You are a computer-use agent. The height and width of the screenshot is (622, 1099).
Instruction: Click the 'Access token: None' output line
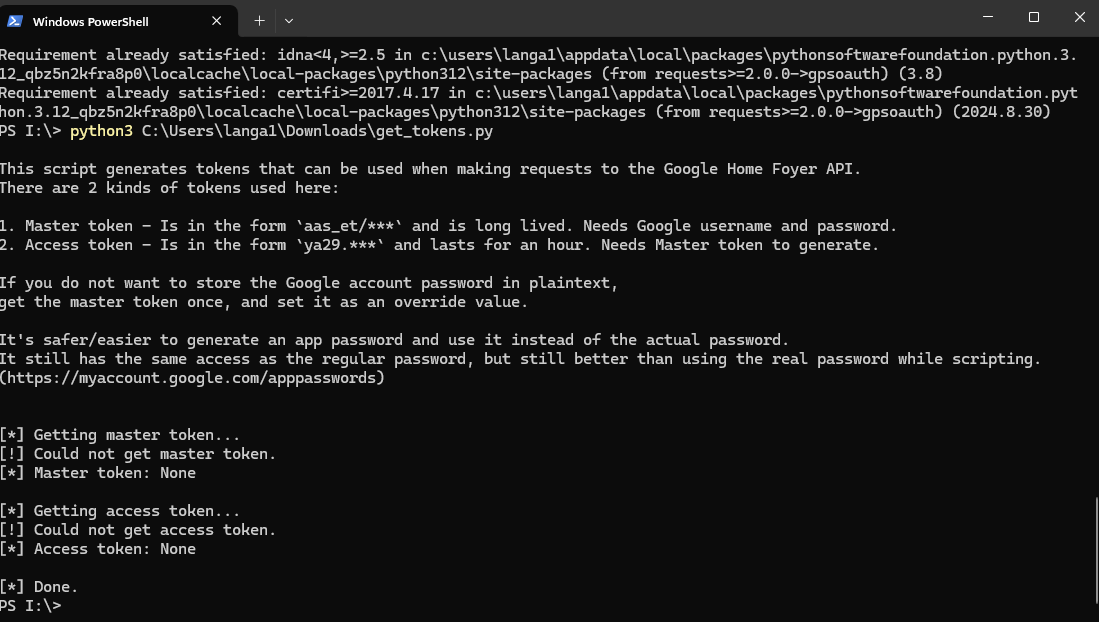(x=98, y=548)
